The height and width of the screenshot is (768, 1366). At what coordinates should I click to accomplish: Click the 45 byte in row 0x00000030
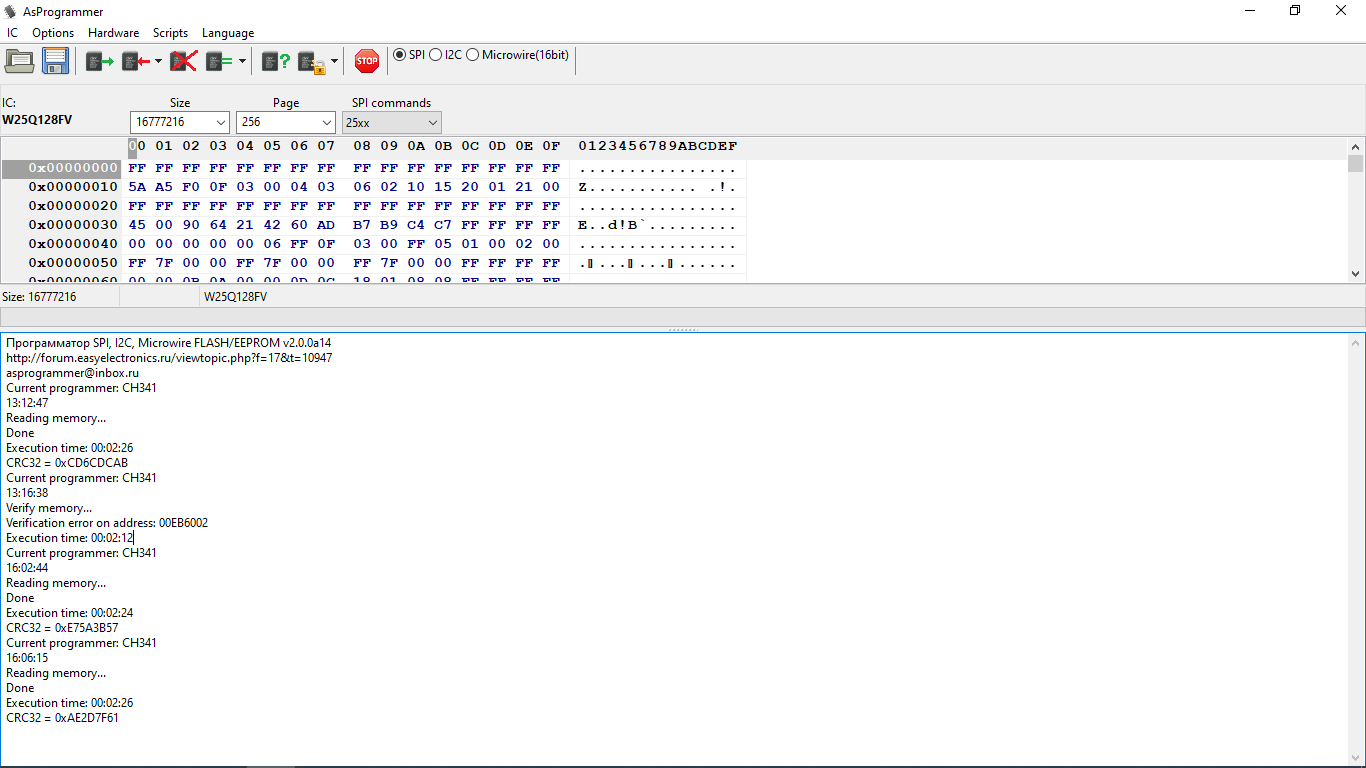coord(137,225)
